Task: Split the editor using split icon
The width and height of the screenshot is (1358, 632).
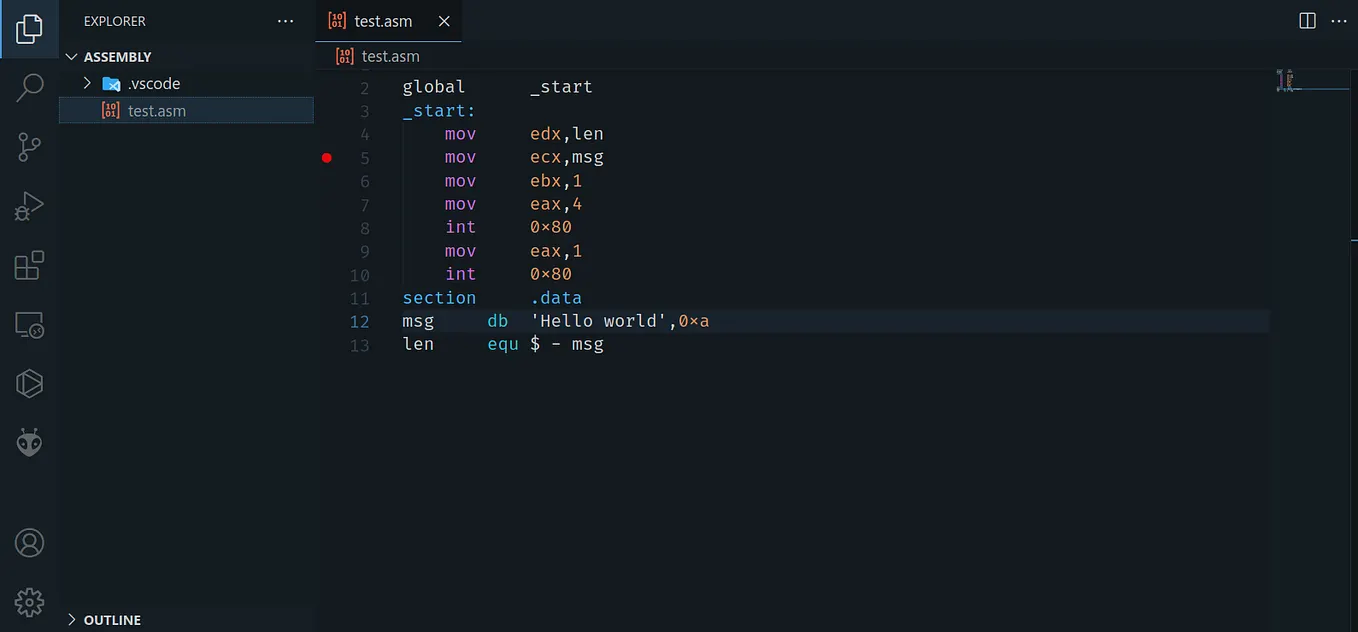Action: (1306, 20)
